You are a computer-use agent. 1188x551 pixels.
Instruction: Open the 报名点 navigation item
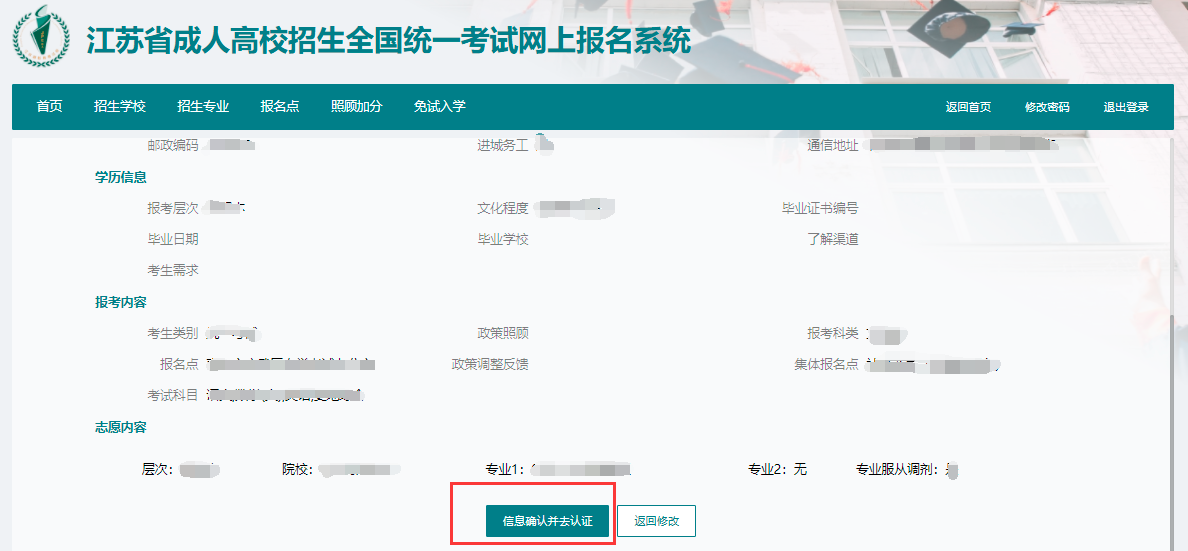(x=280, y=107)
